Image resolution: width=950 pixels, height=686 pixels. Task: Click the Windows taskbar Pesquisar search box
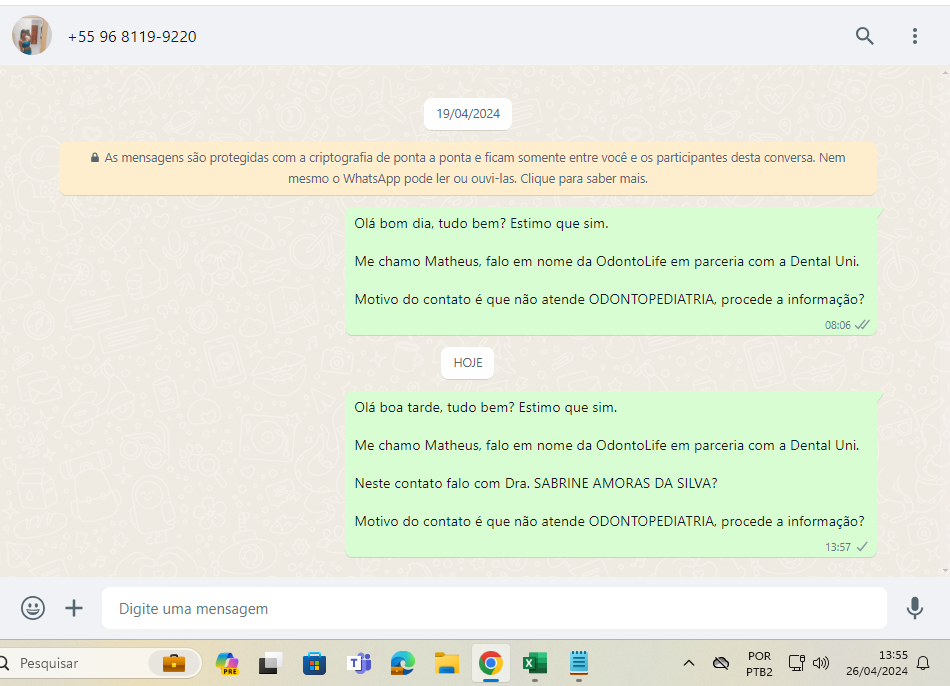click(x=100, y=664)
